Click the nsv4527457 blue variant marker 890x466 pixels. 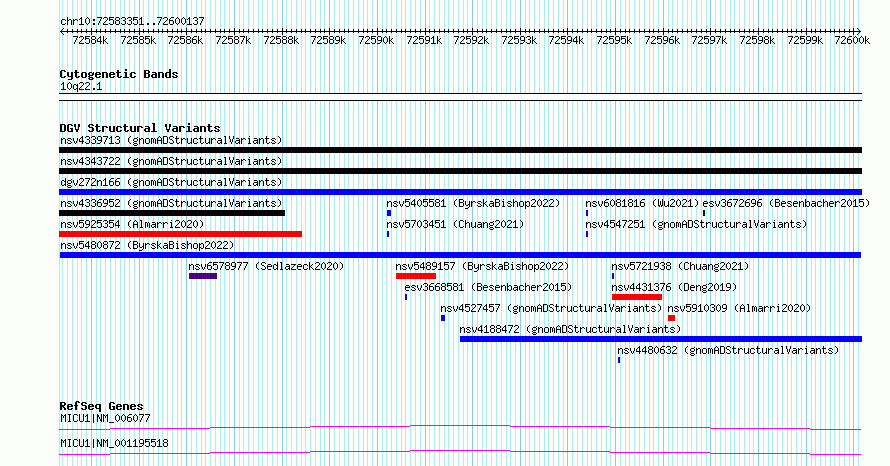tap(443, 318)
